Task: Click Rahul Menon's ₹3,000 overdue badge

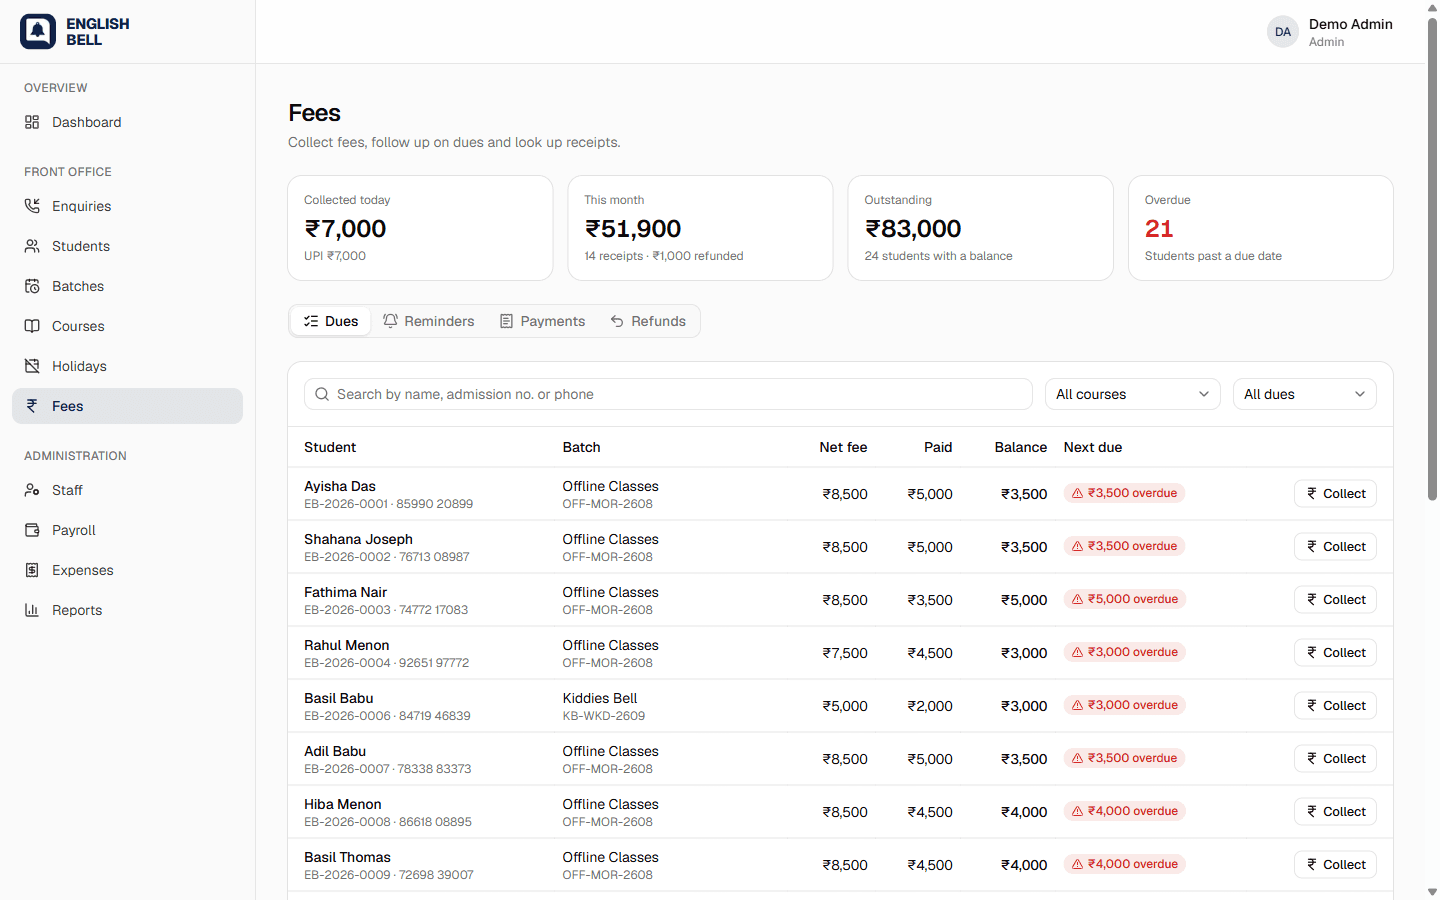Action: [1124, 652]
